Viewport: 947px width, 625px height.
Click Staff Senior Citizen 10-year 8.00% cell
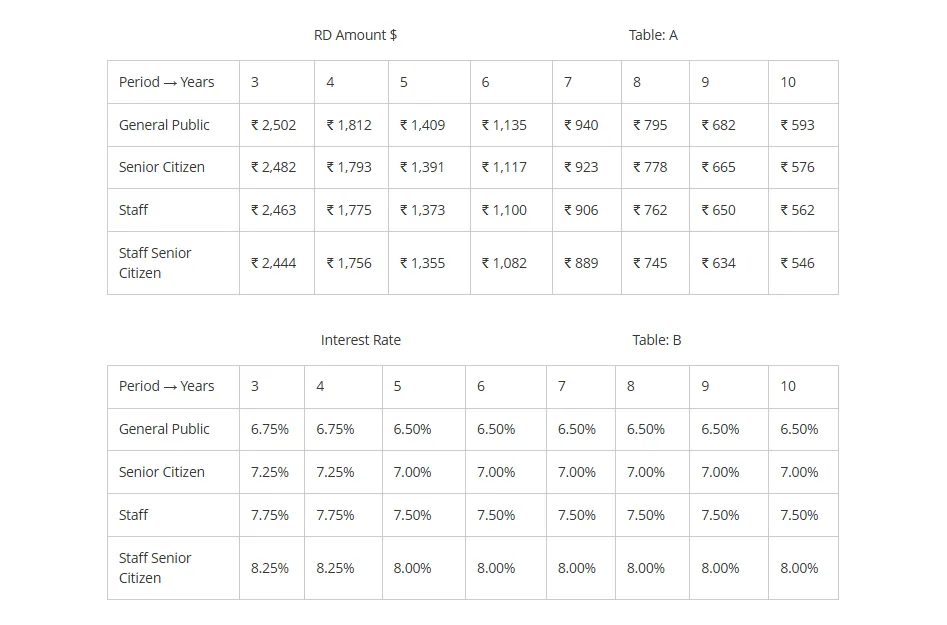pos(799,568)
